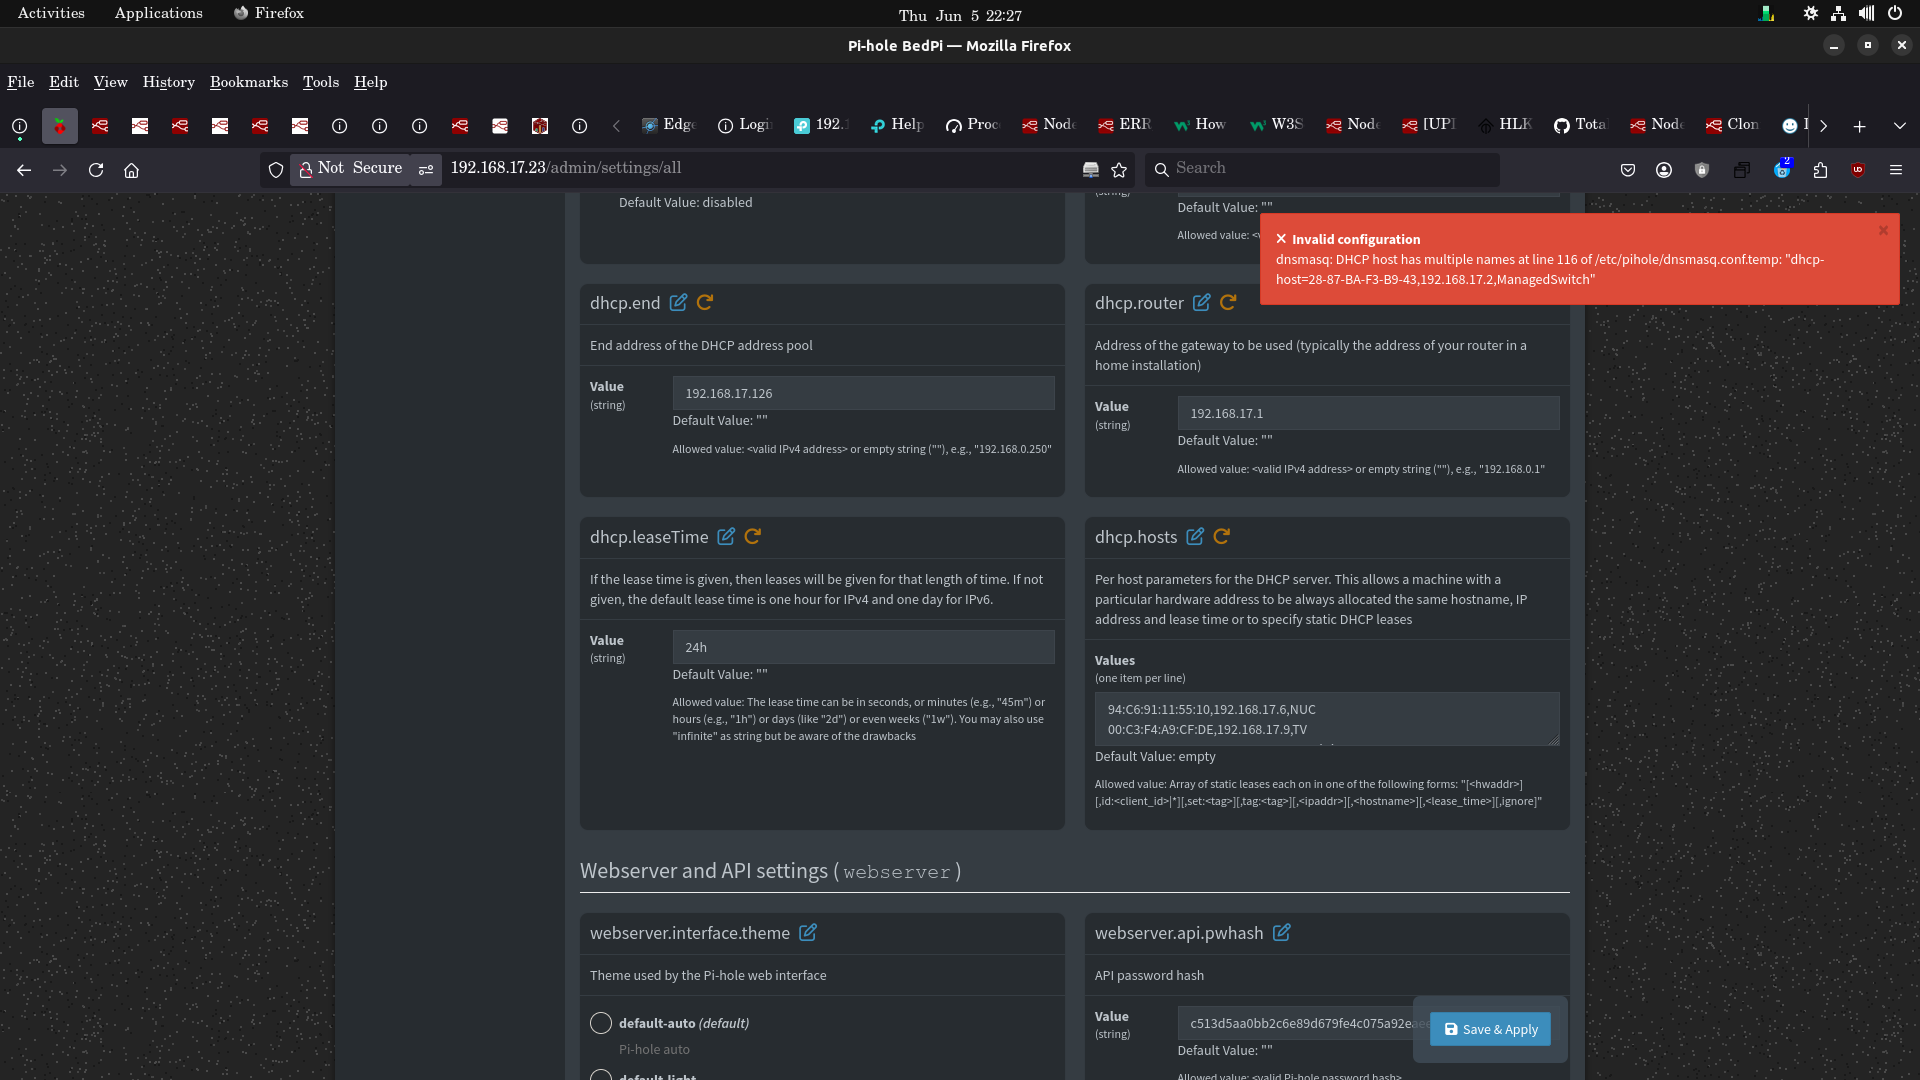
Task: Edit the dhcp.leaseTime setting icon
Action: pyautogui.click(x=726, y=536)
